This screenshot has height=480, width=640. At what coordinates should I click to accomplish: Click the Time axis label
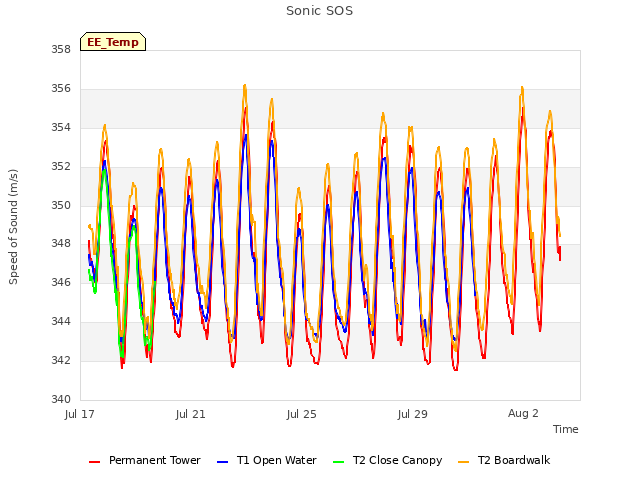tap(566, 429)
